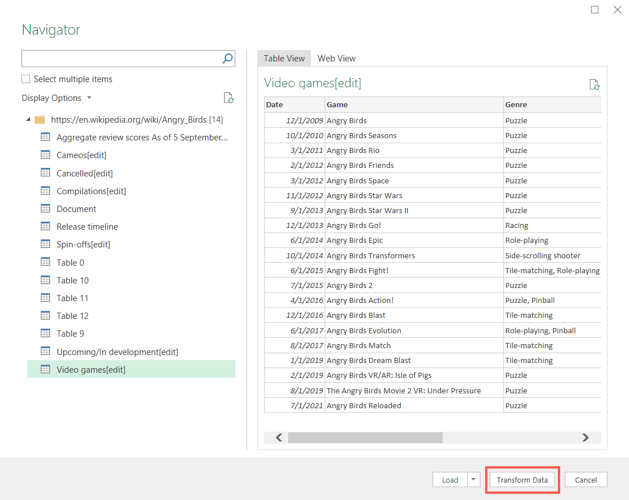Click the Date column header
The image size is (629, 500).
point(294,104)
